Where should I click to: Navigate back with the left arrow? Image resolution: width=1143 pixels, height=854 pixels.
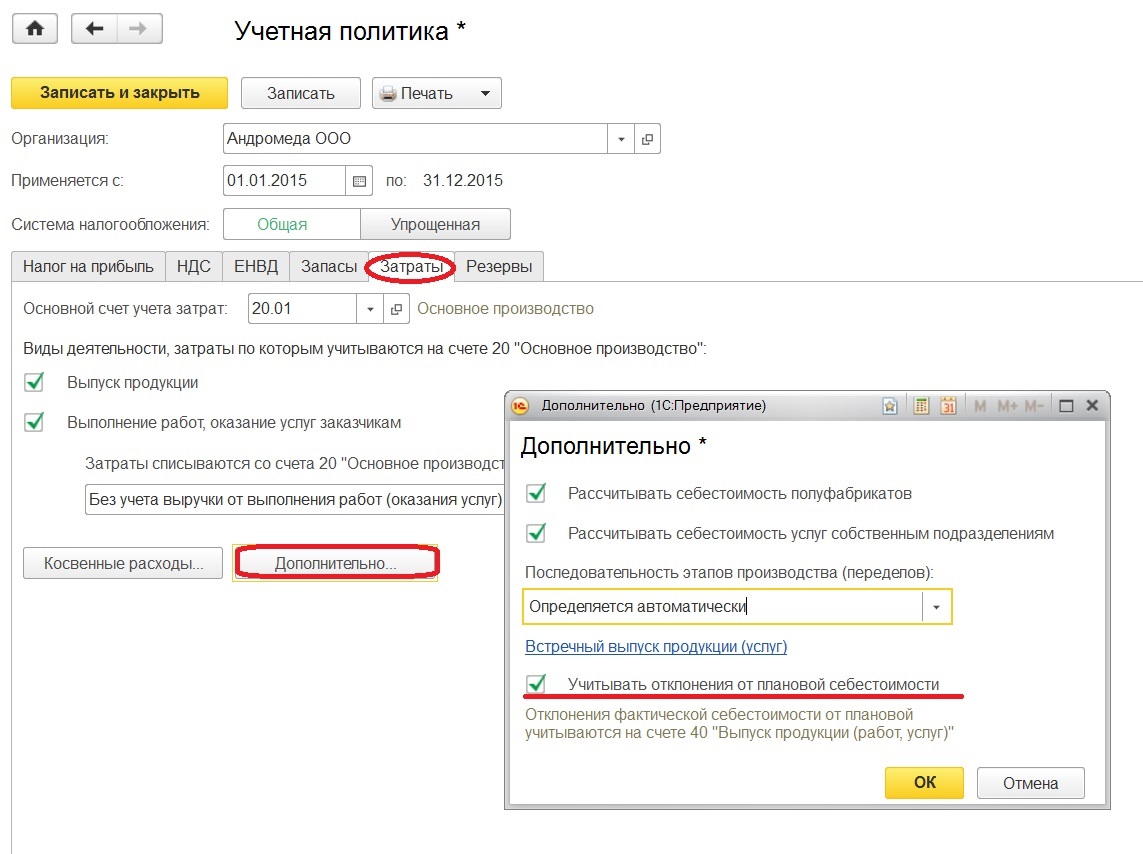click(94, 29)
